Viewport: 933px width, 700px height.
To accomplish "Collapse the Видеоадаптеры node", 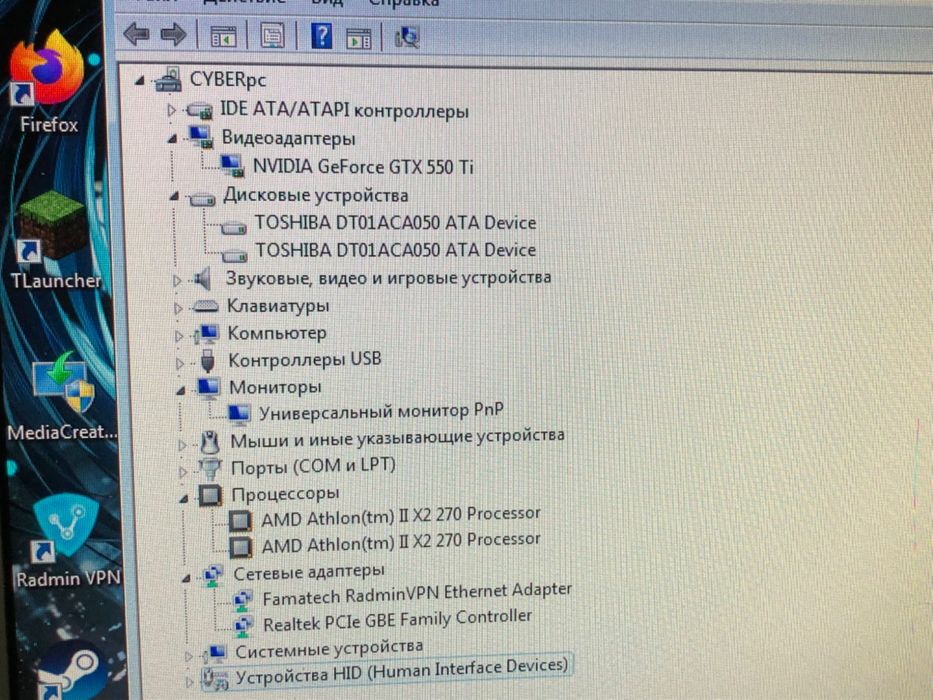I will point(173,139).
